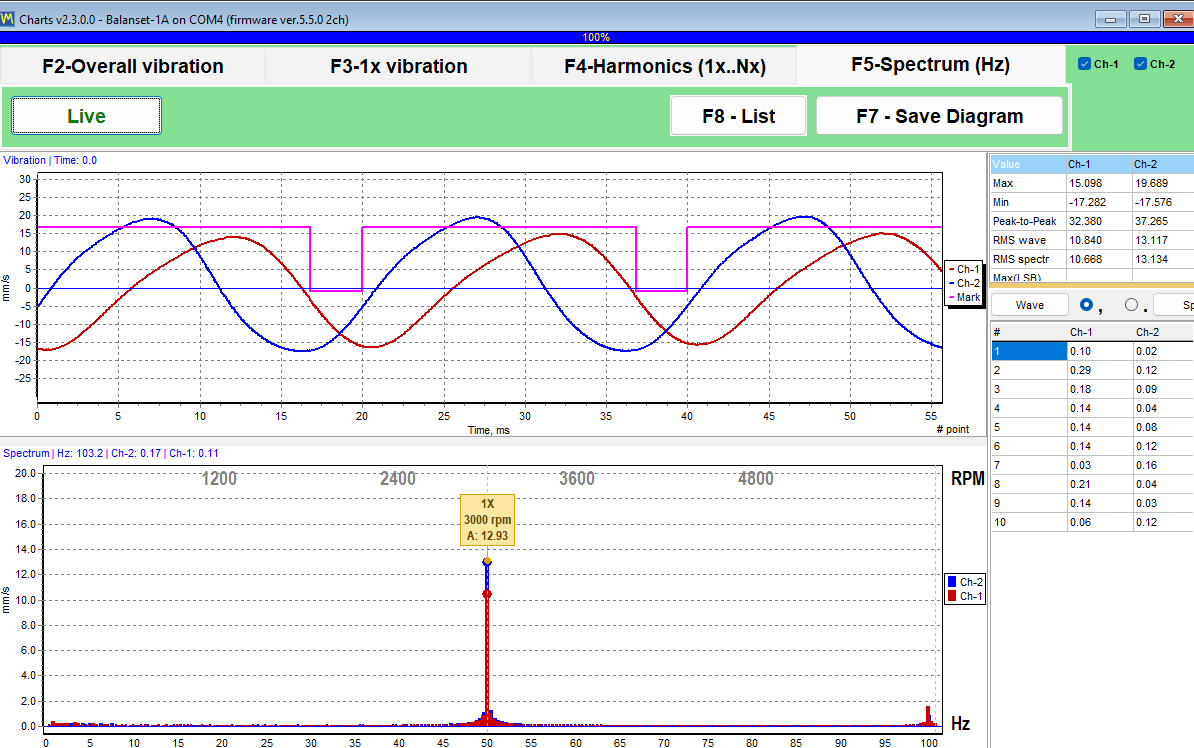
Task: Click the Charts application icon in title bar
Action: point(8,19)
